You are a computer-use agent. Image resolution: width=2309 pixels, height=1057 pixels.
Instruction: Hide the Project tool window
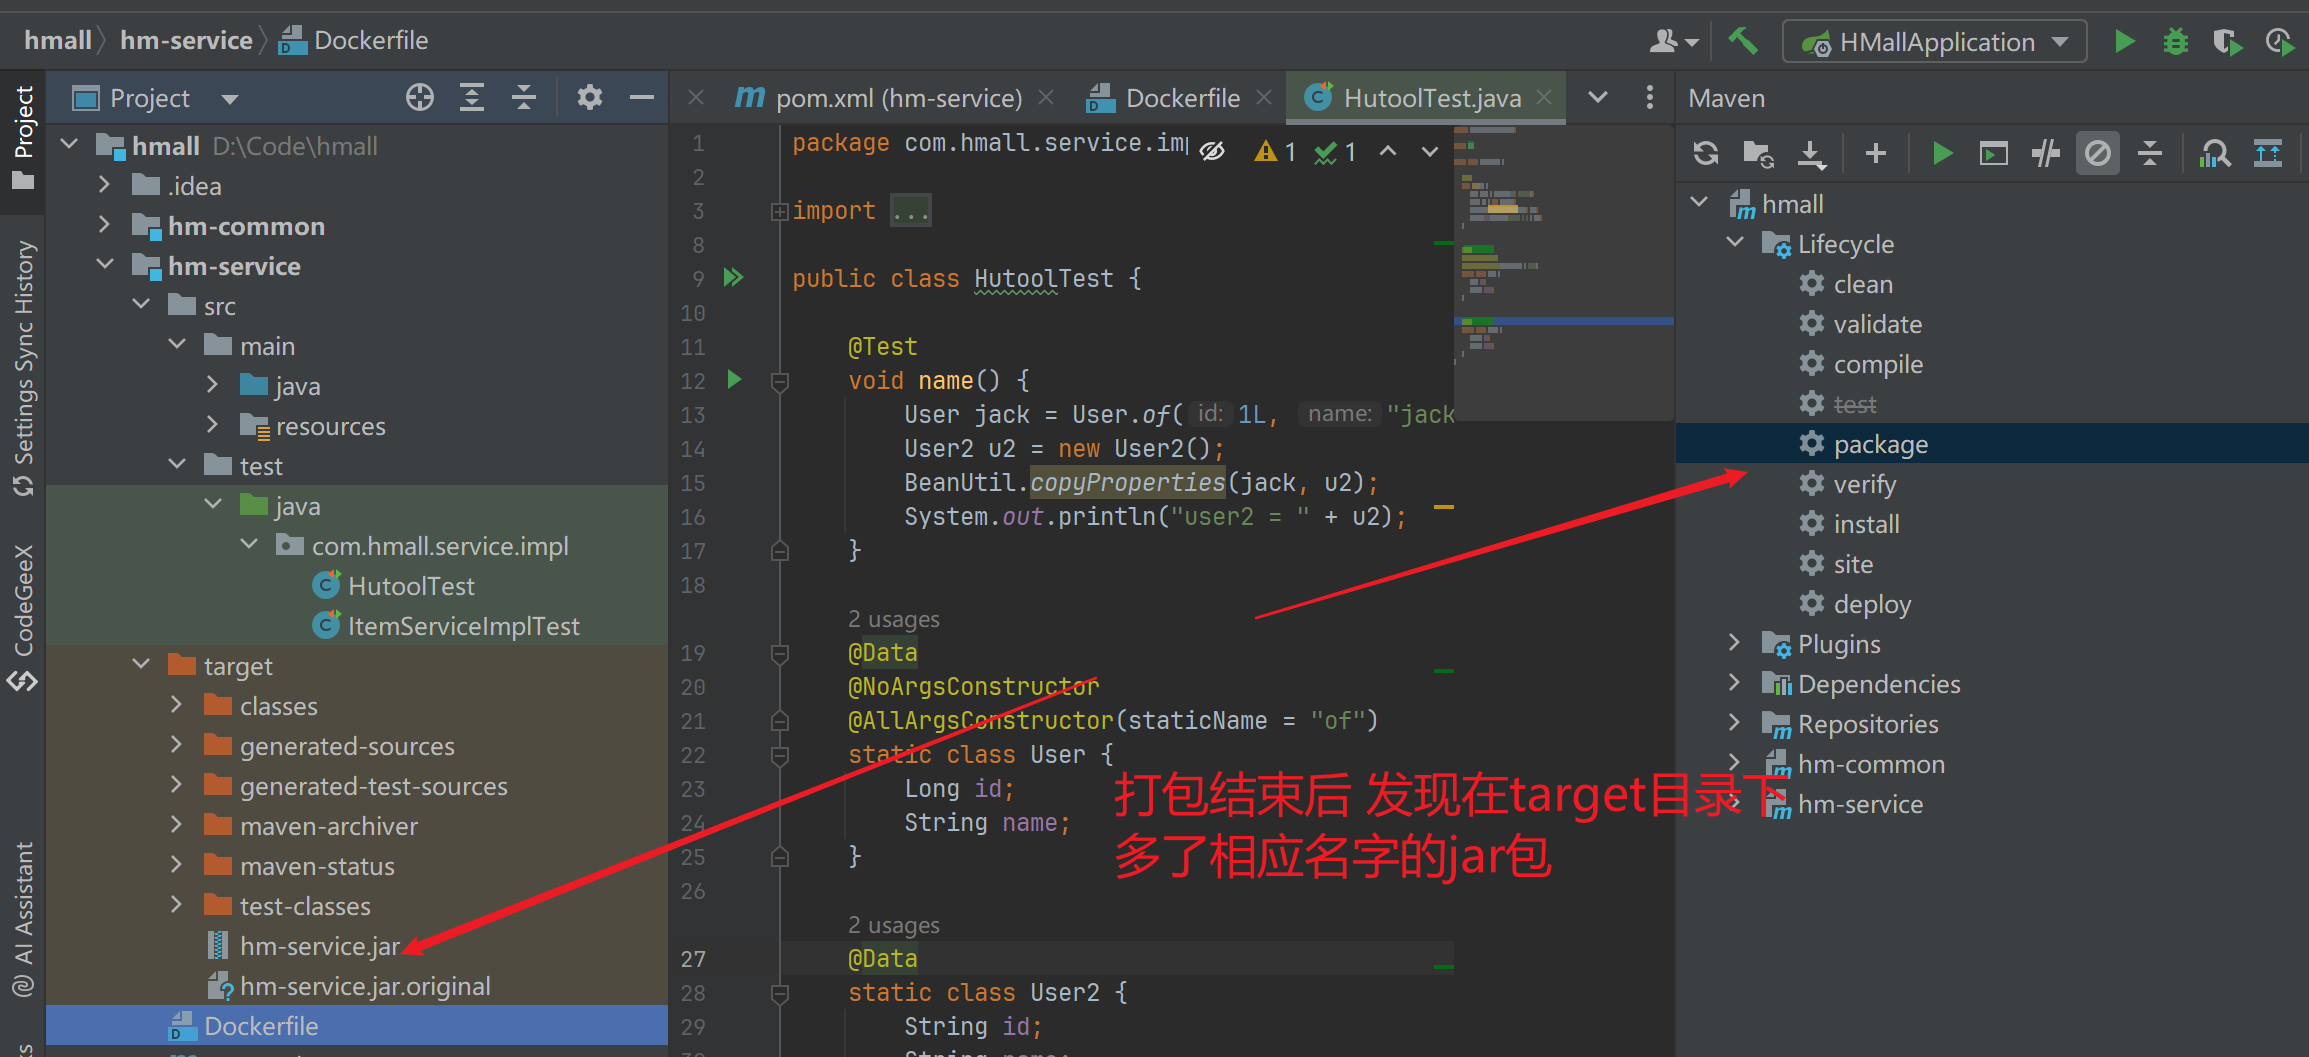642,97
